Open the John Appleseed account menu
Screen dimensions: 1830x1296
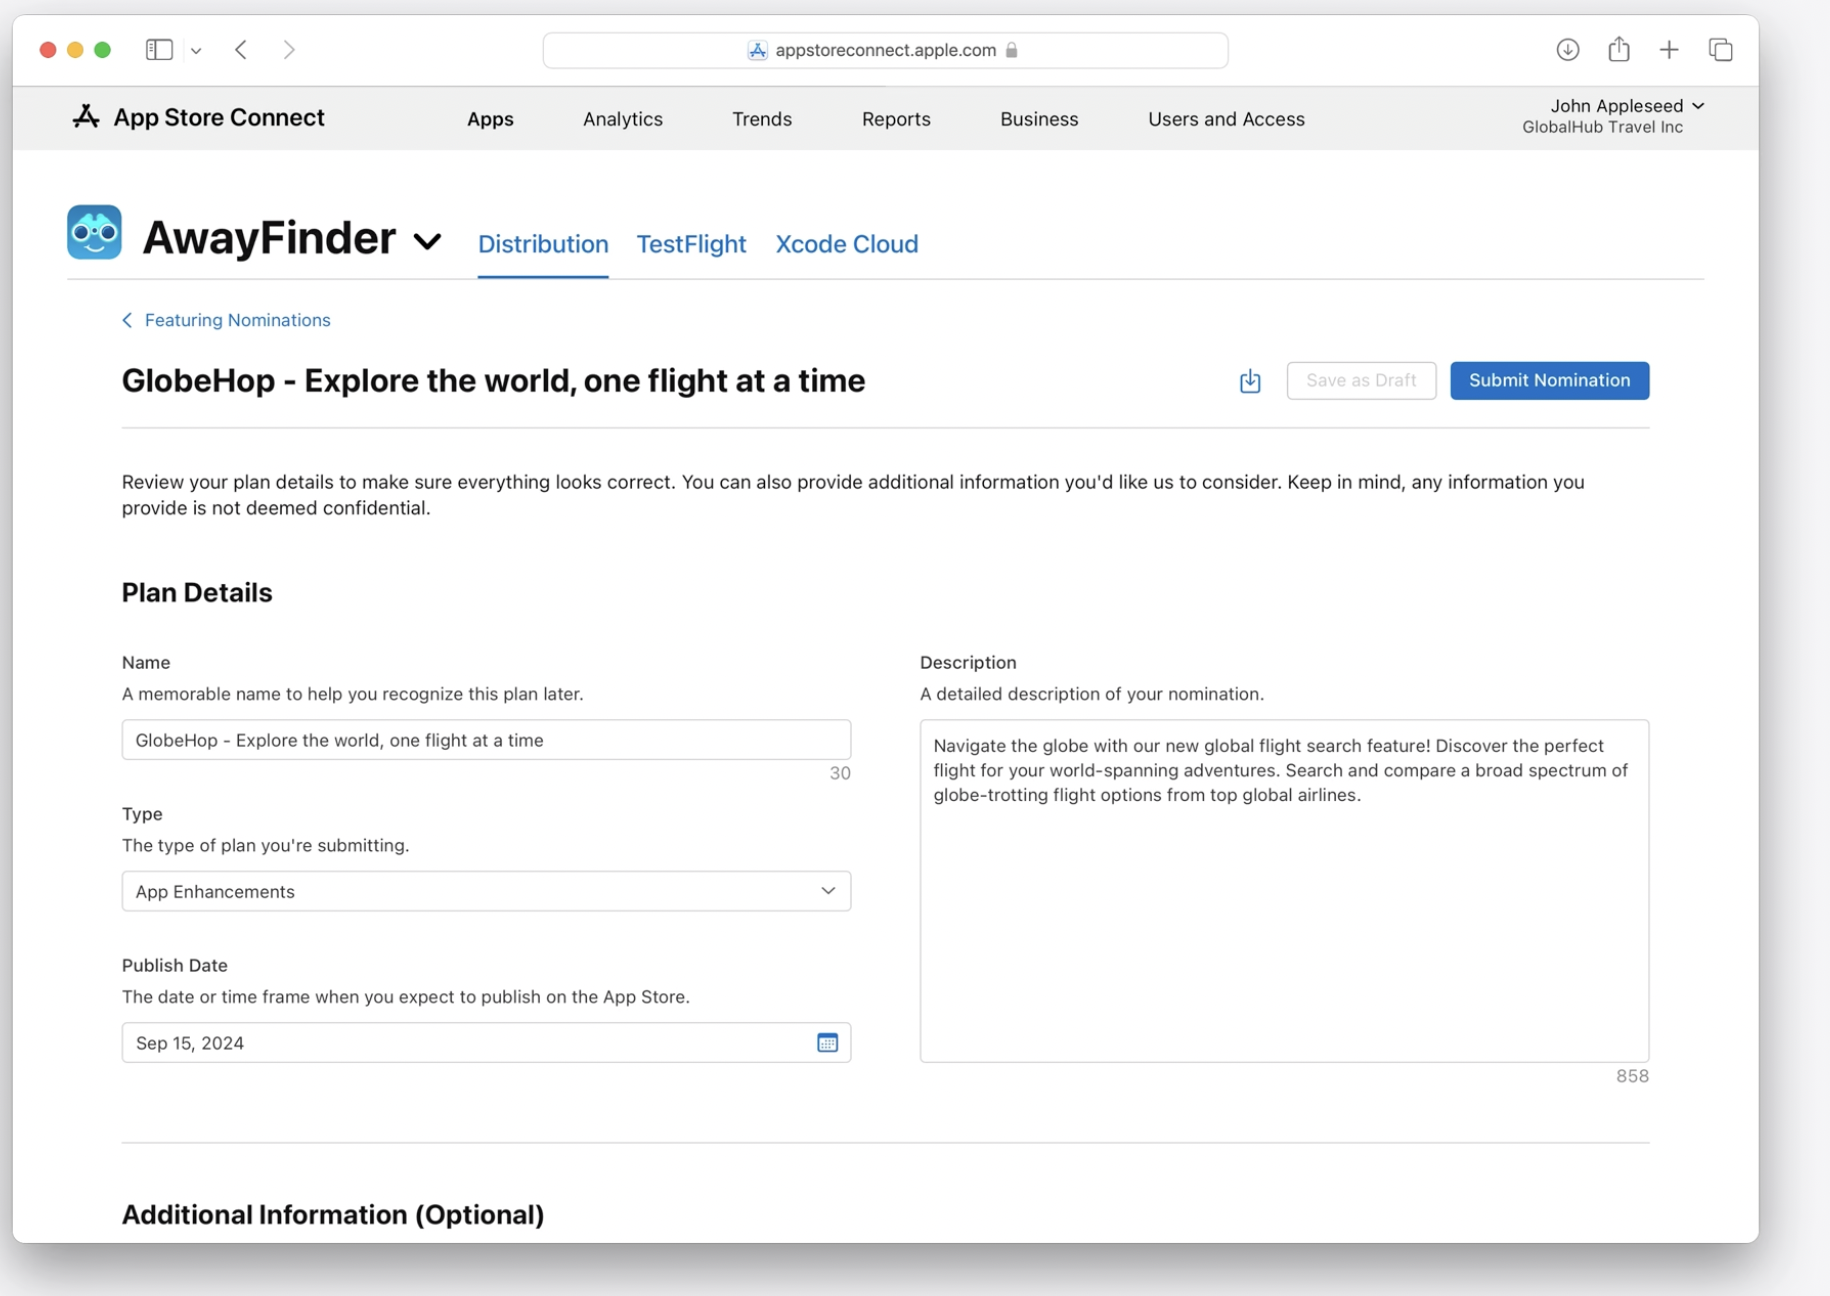[x=1627, y=106]
